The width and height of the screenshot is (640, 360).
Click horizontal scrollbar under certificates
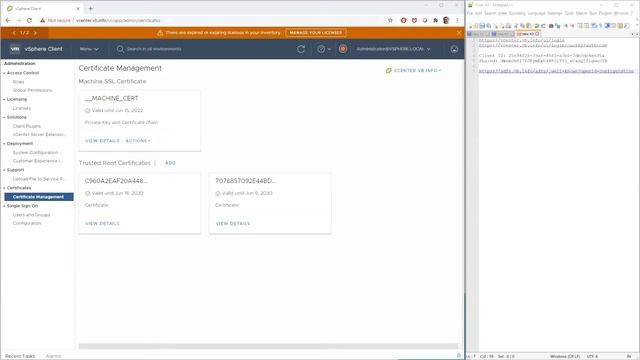268,346
